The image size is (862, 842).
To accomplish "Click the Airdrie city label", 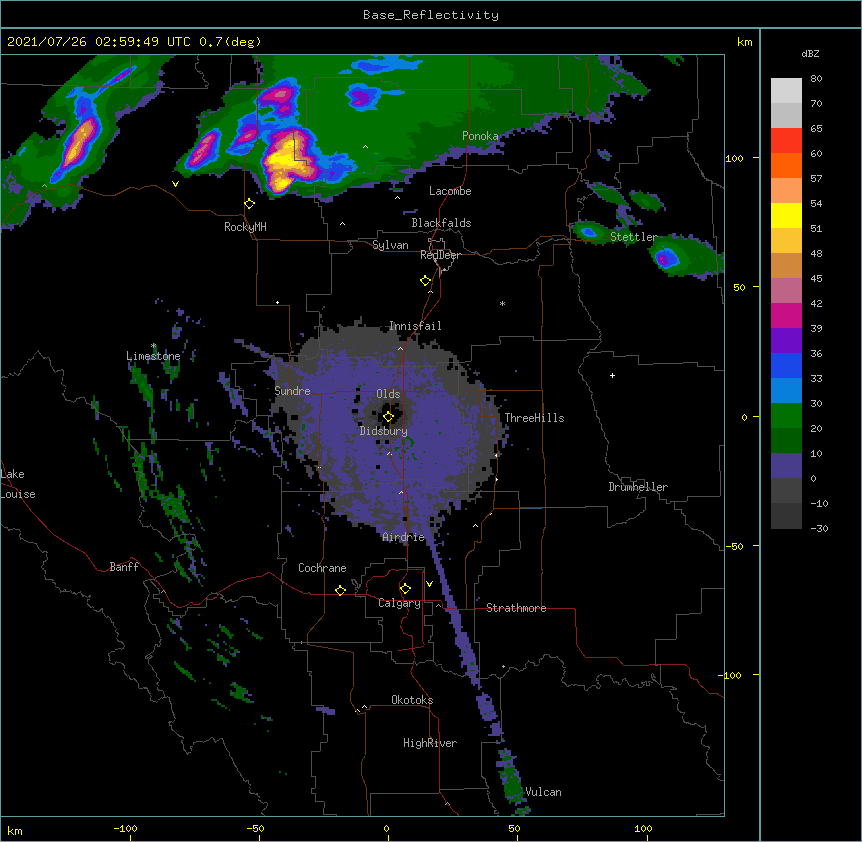I will (x=404, y=537).
